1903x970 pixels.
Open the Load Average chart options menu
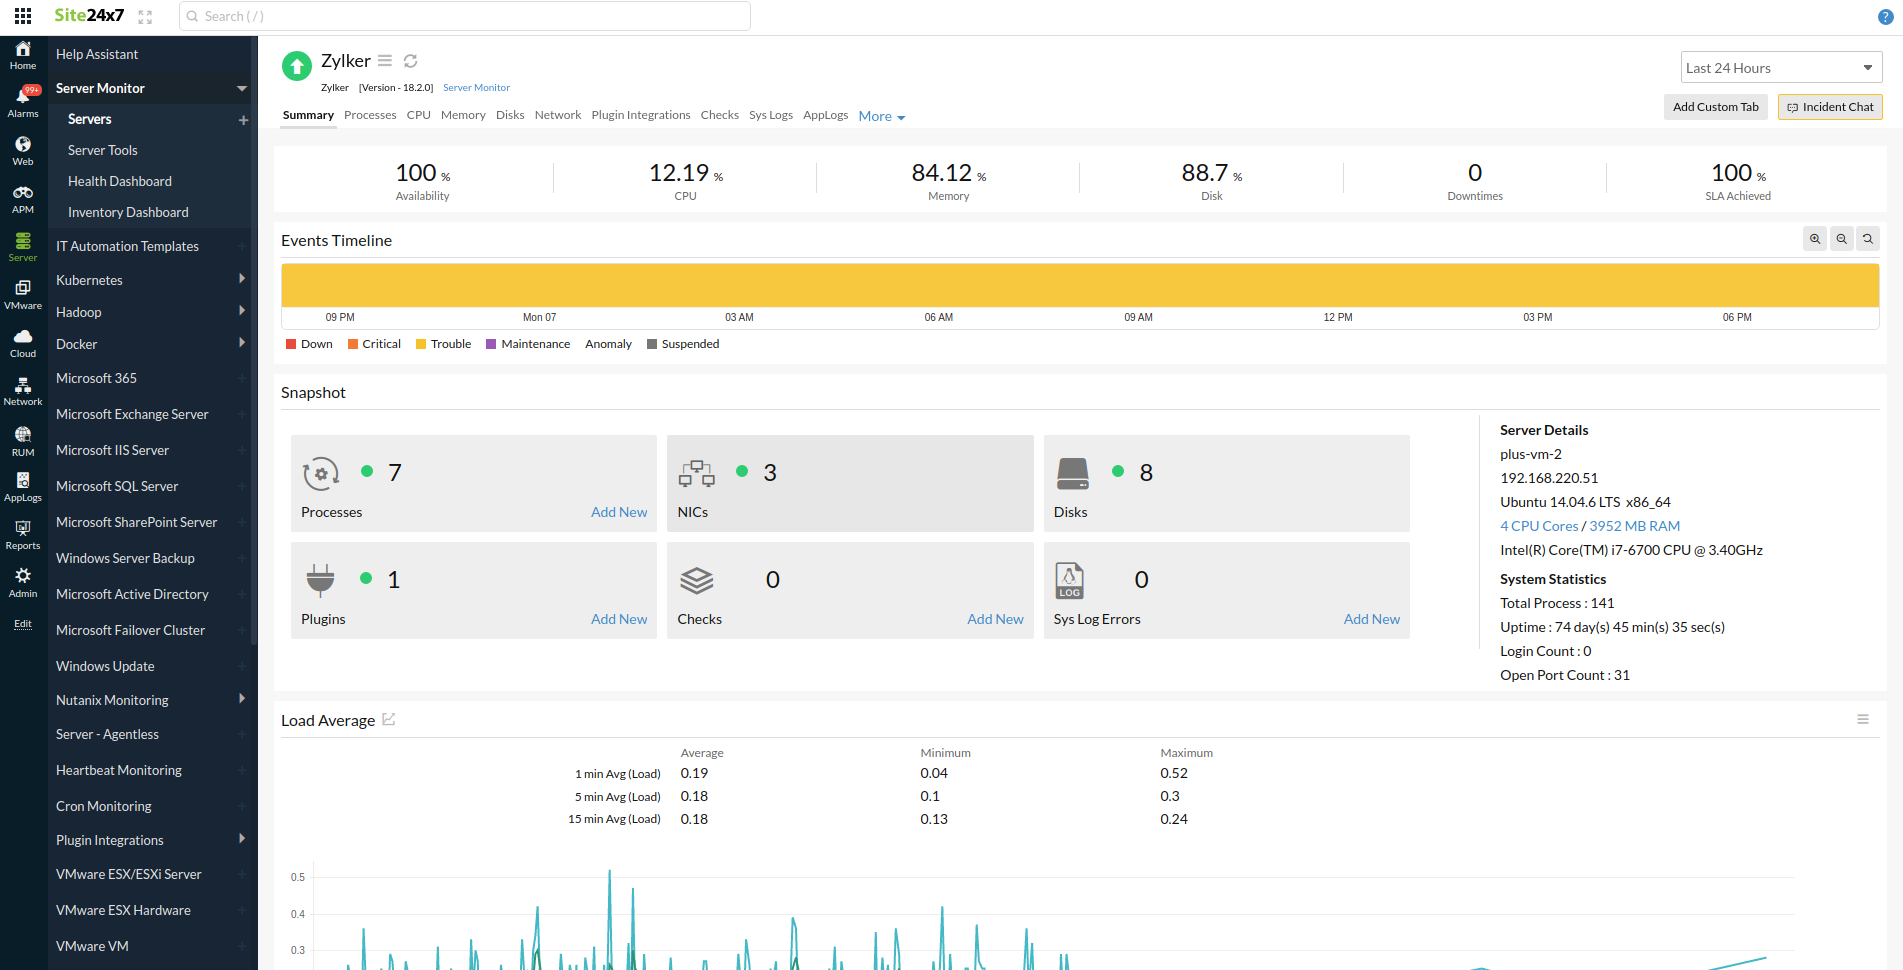tap(1862, 719)
